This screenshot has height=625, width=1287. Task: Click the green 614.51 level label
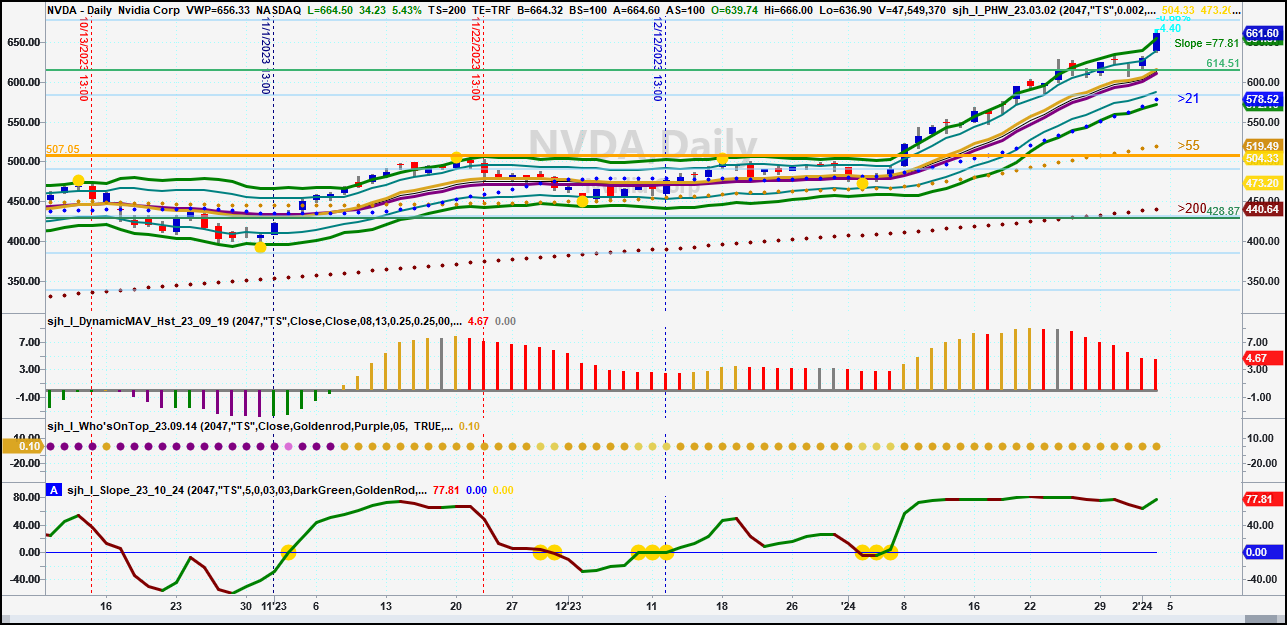(x=1222, y=63)
